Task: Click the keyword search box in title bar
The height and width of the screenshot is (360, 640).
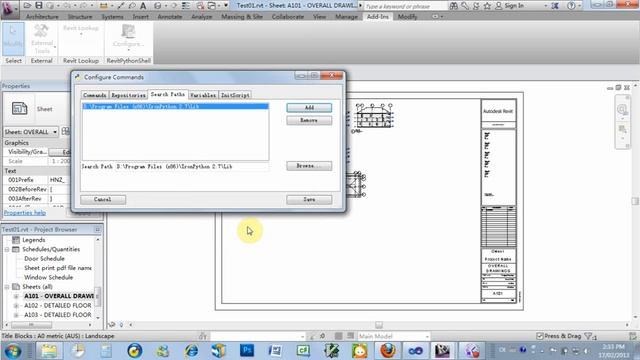Action: pyautogui.click(x=405, y=6)
